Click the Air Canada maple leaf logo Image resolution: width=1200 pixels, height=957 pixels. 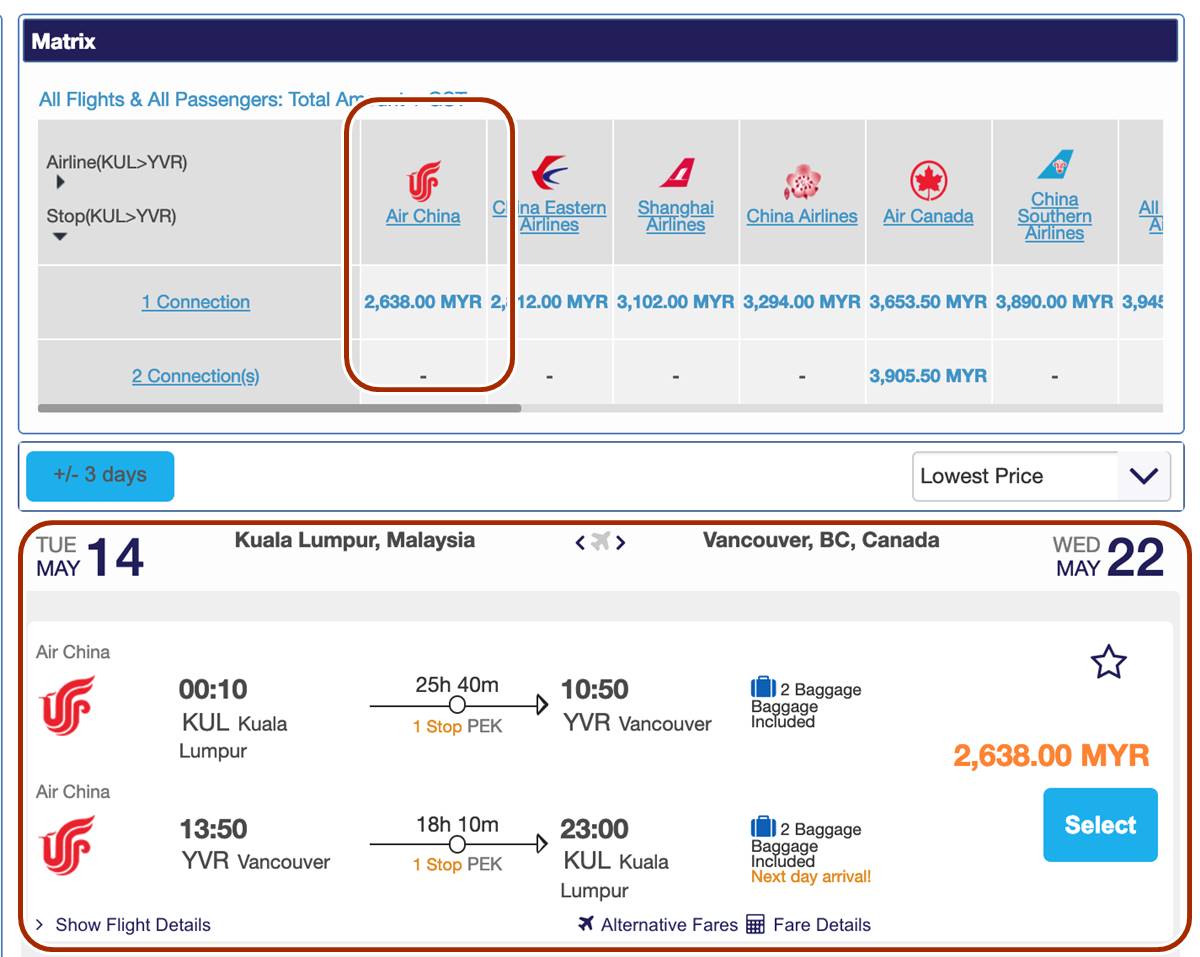coord(928,181)
